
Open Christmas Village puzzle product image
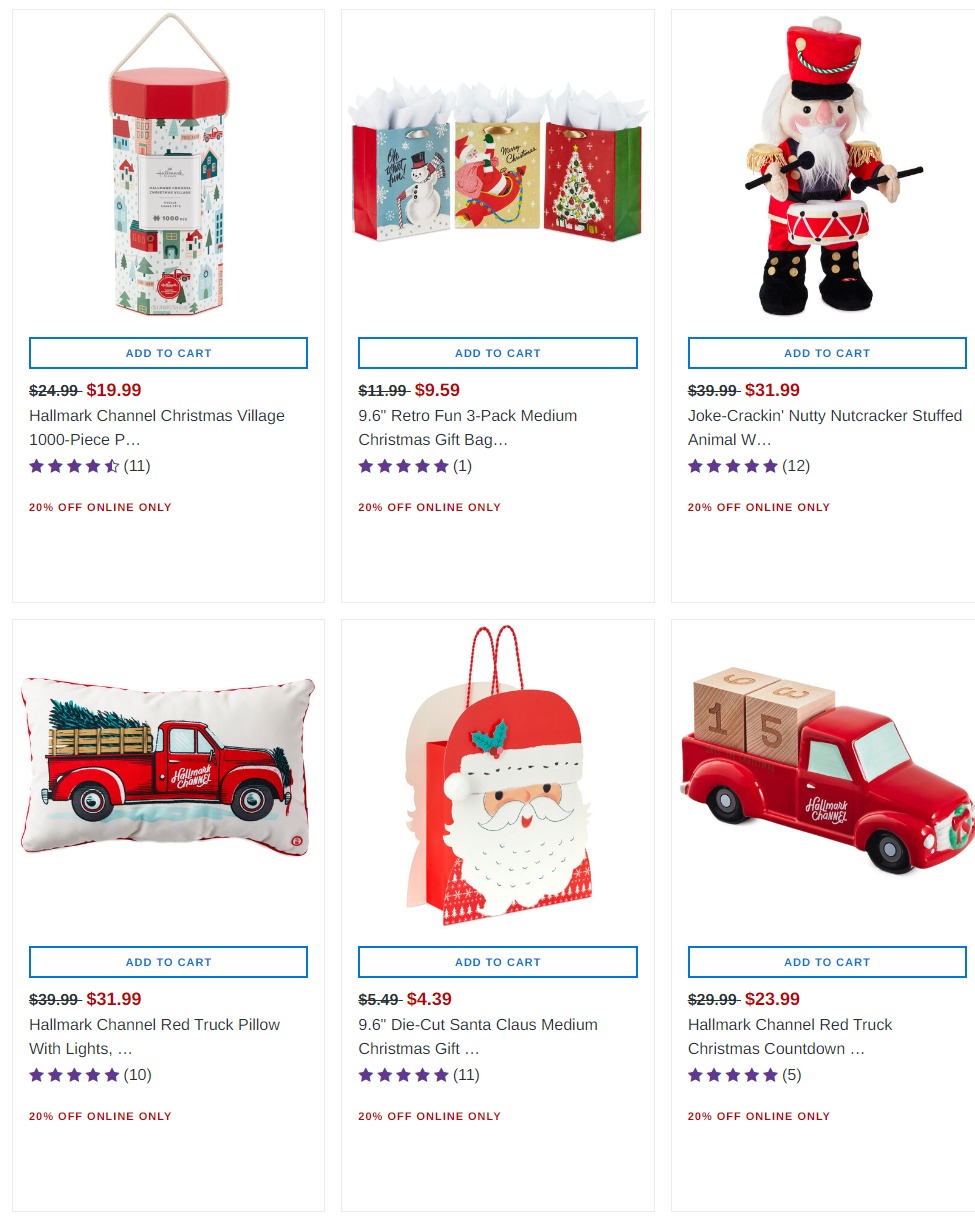[168, 165]
